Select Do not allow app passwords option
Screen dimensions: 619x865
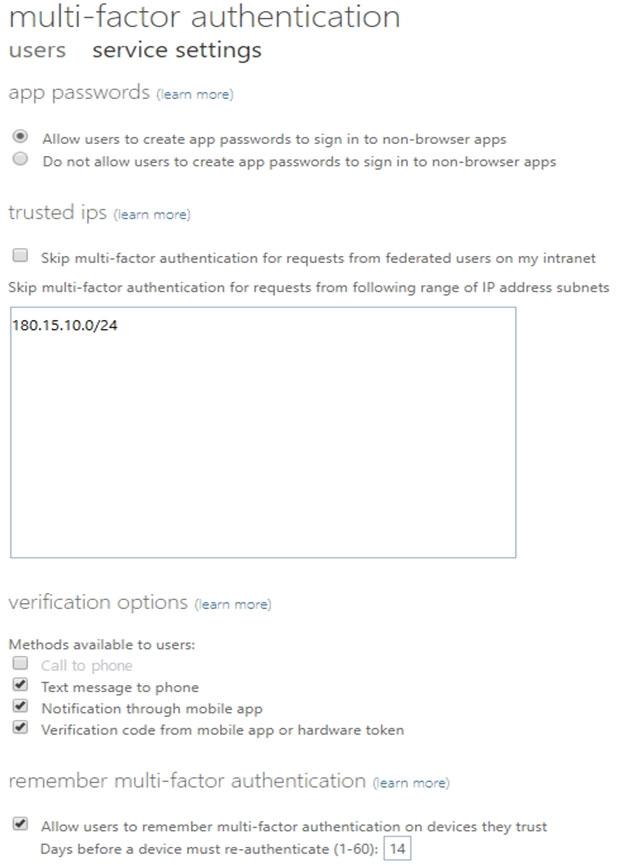click(x=20, y=160)
